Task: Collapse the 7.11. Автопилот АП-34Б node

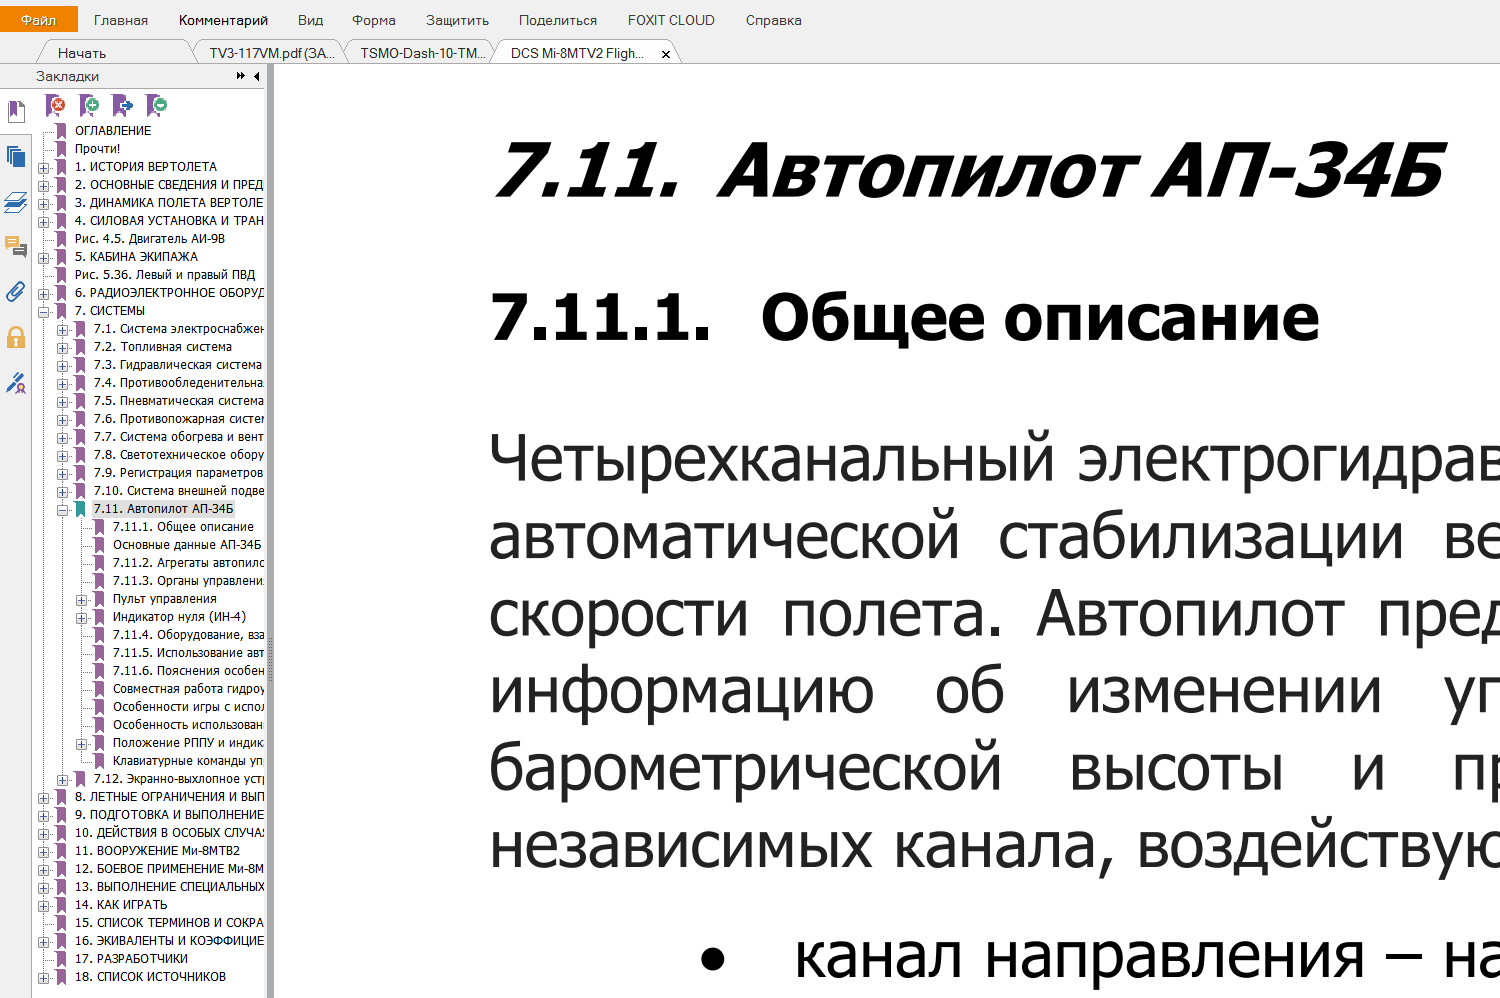Action: [63, 510]
